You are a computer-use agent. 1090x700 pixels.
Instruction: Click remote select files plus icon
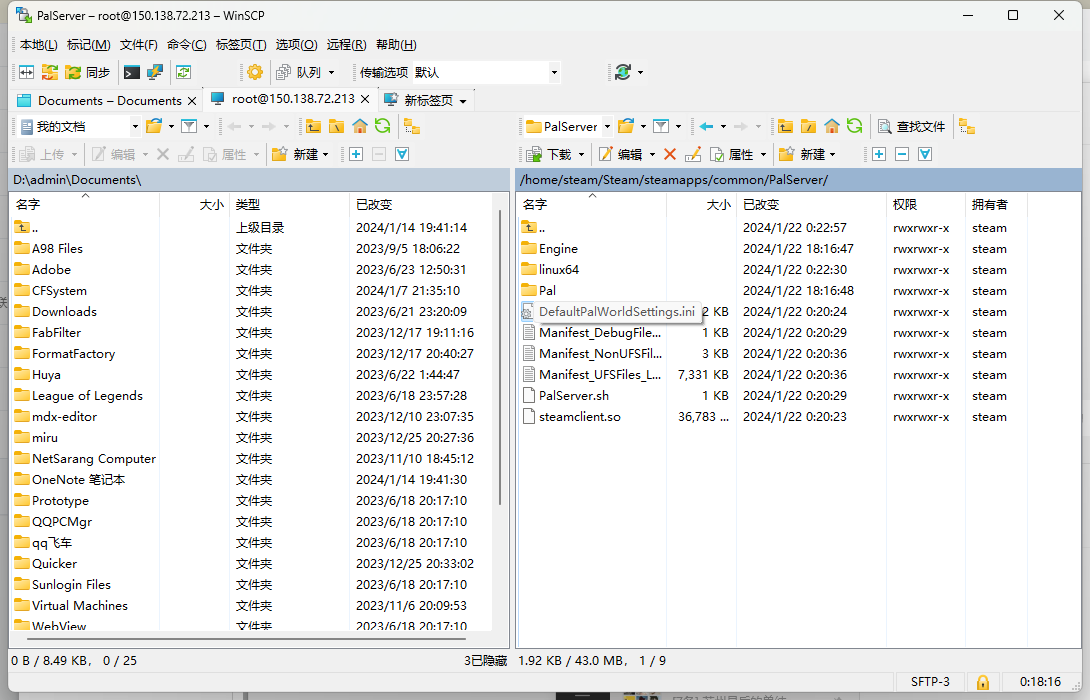[879, 154]
